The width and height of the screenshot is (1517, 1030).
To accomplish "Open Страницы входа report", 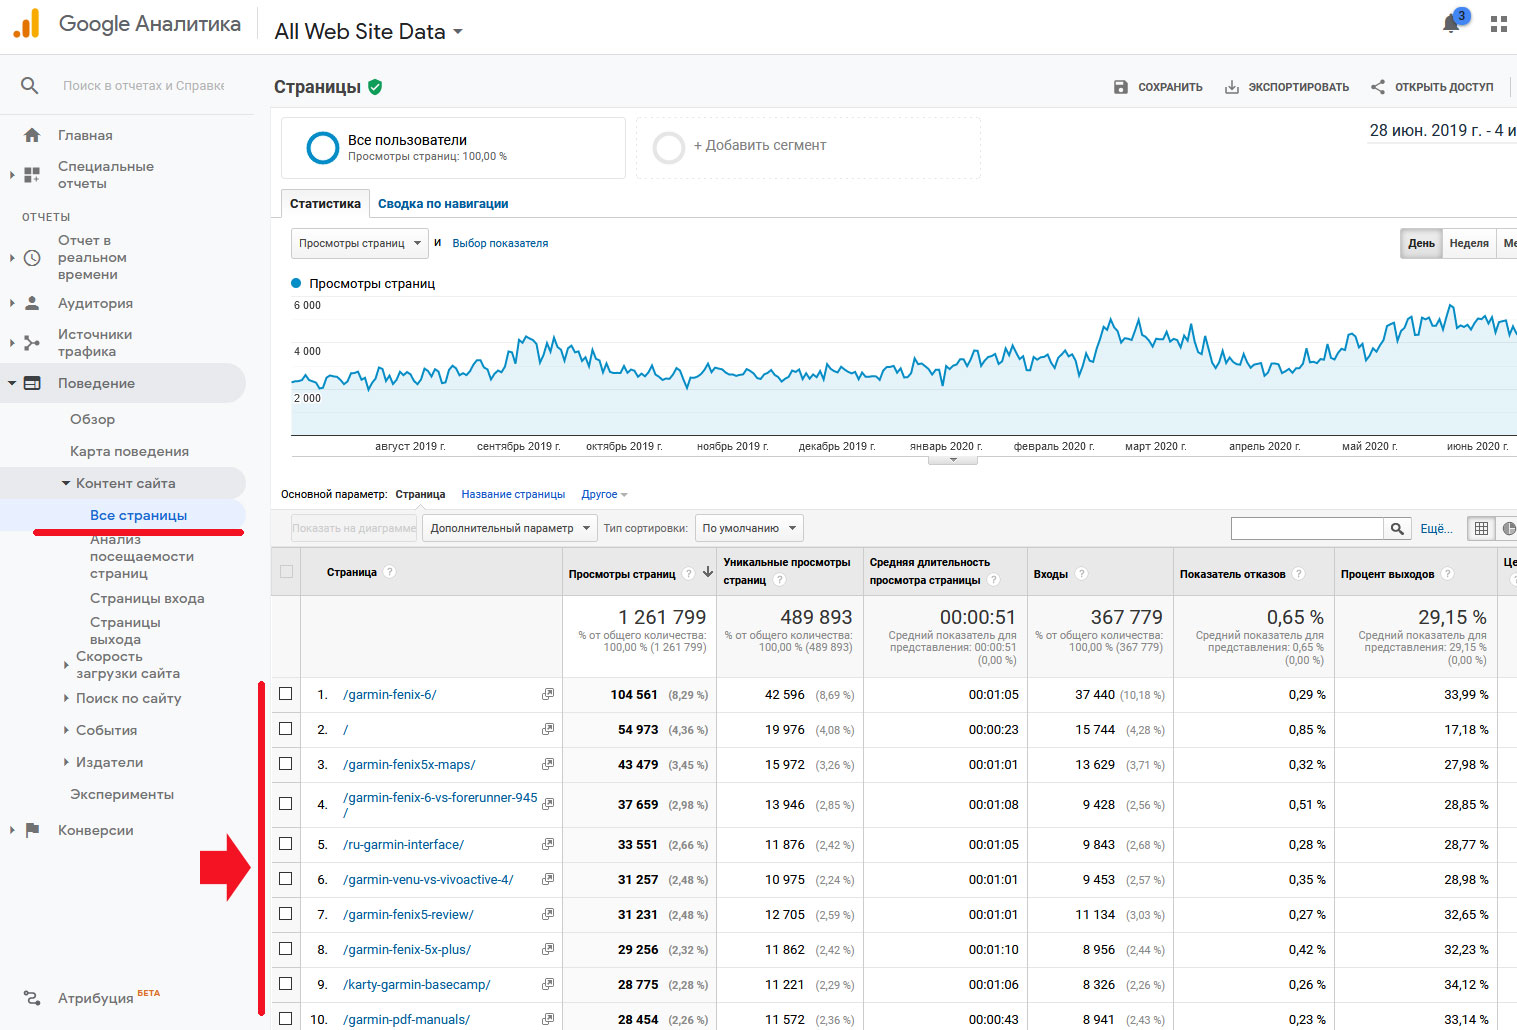I will [147, 598].
